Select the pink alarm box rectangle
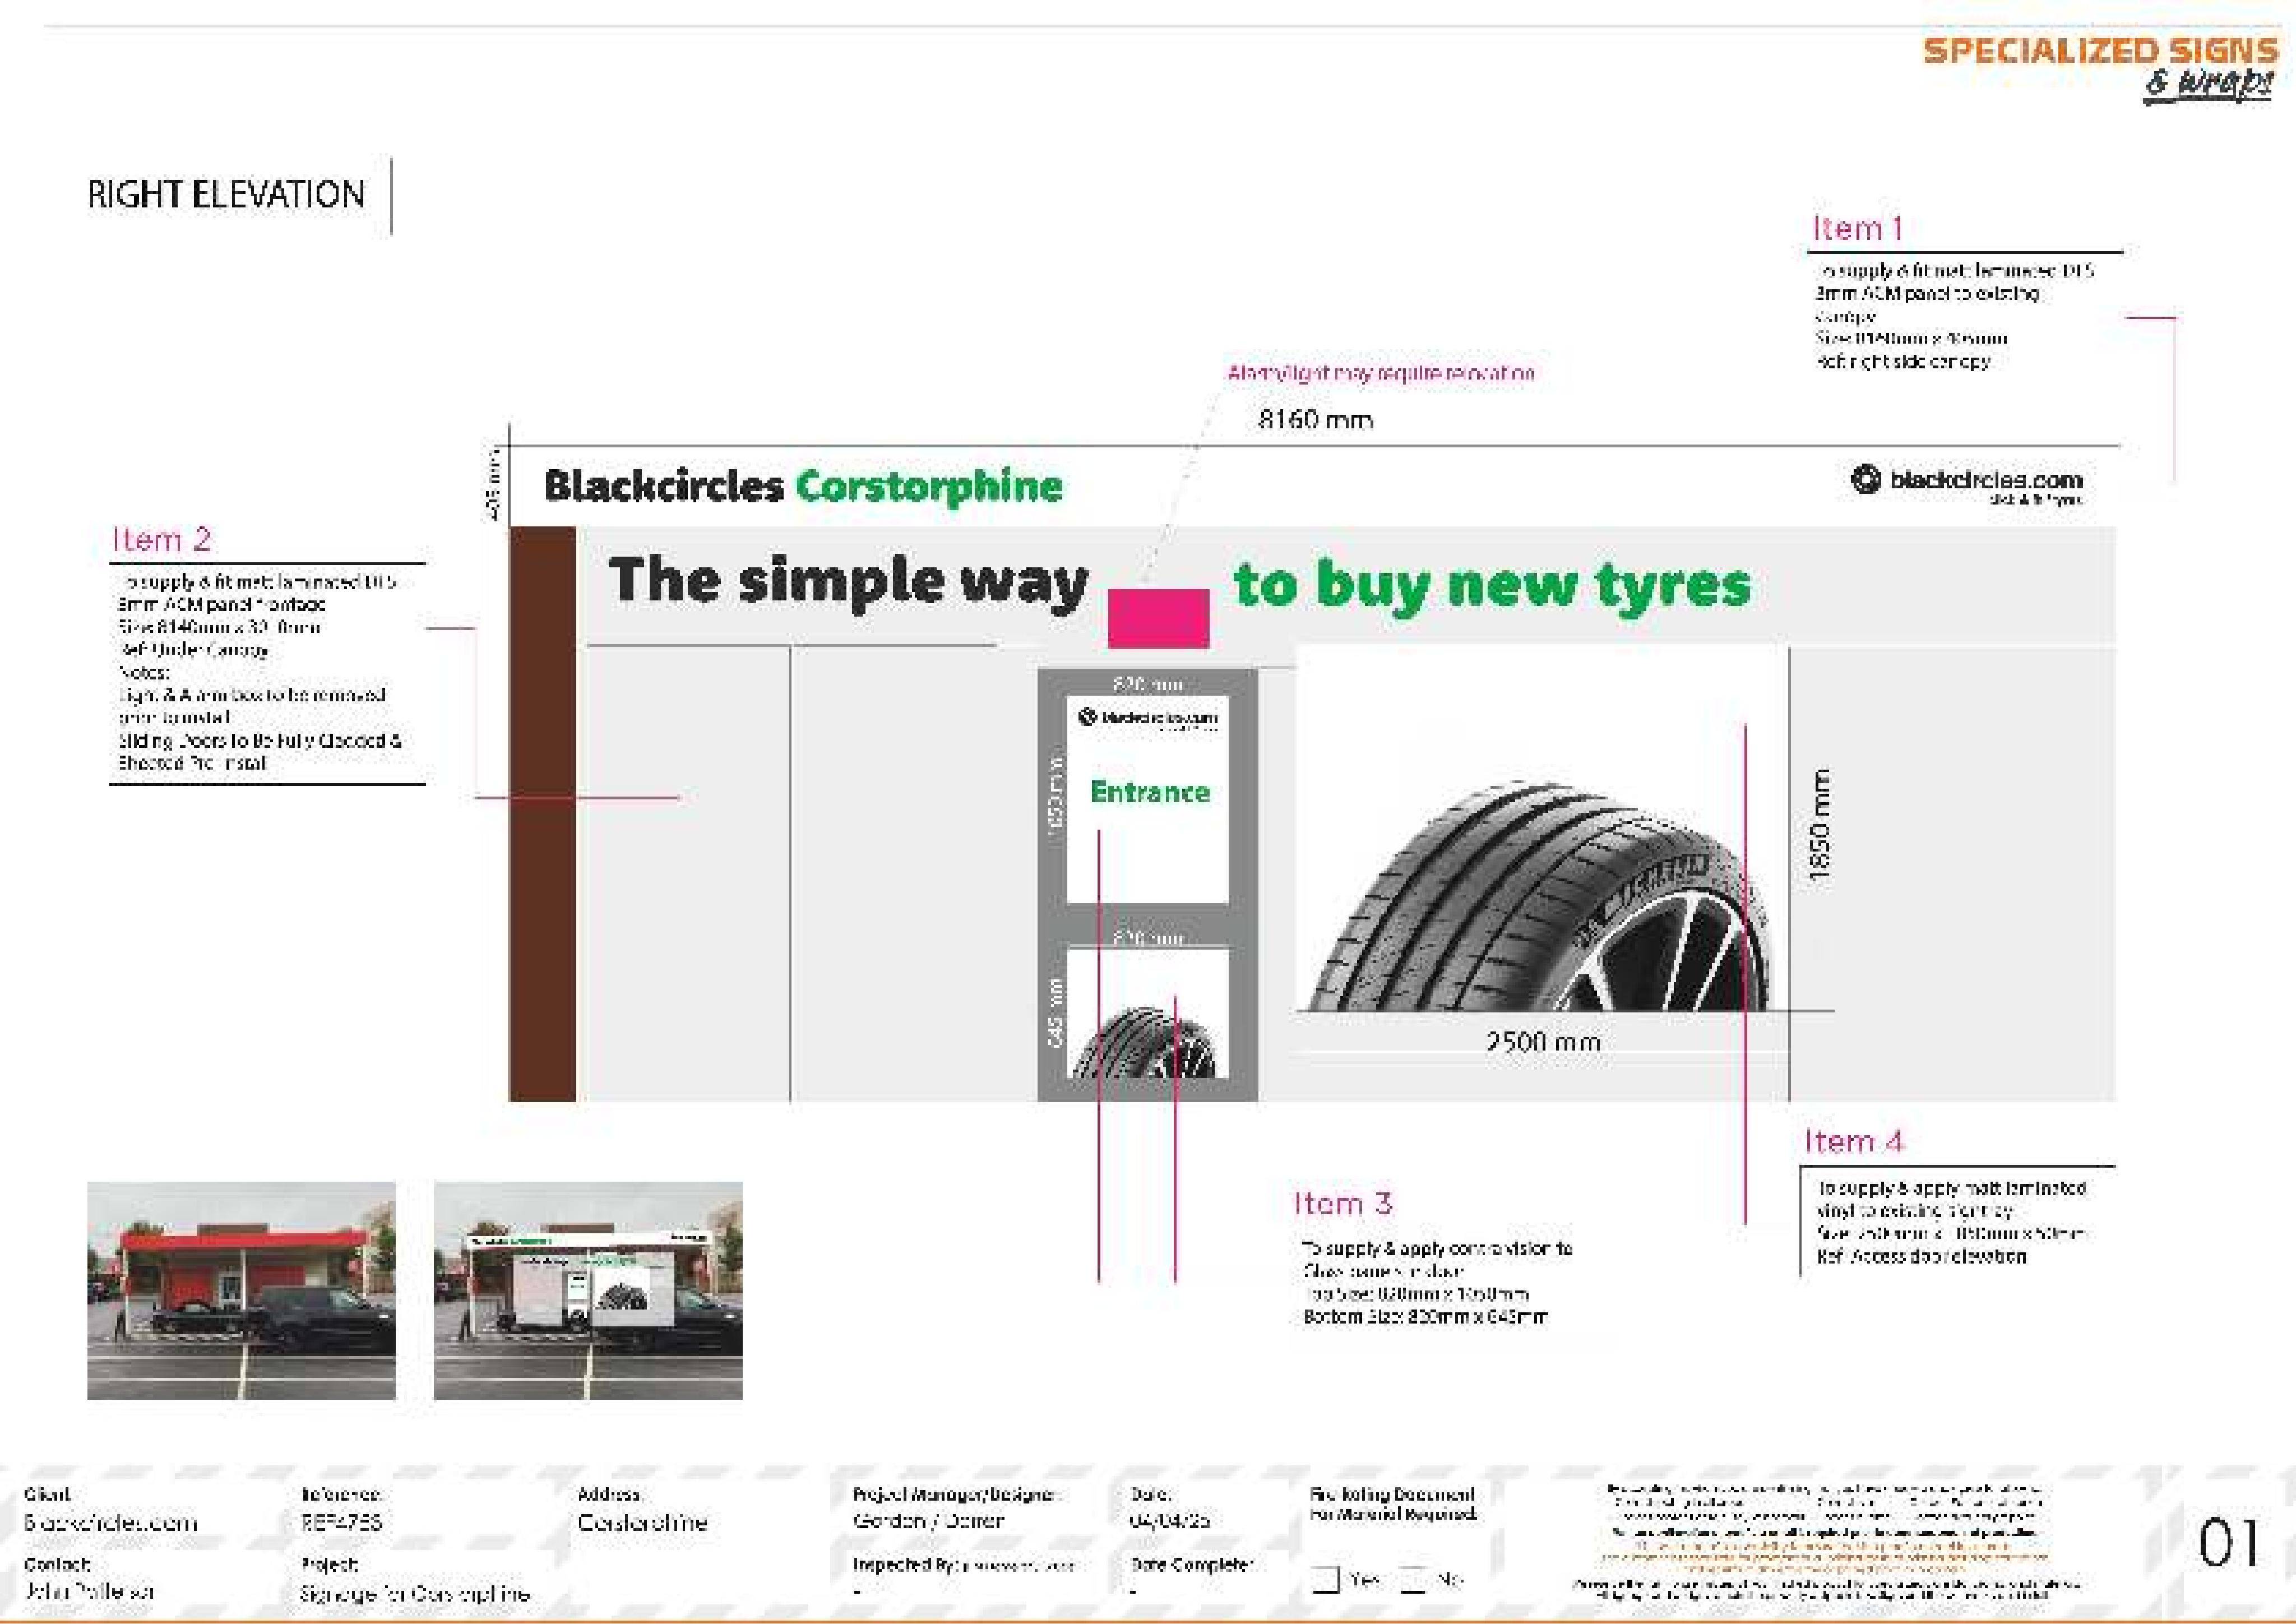2296x1624 pixels. (x=1158, y=618)
